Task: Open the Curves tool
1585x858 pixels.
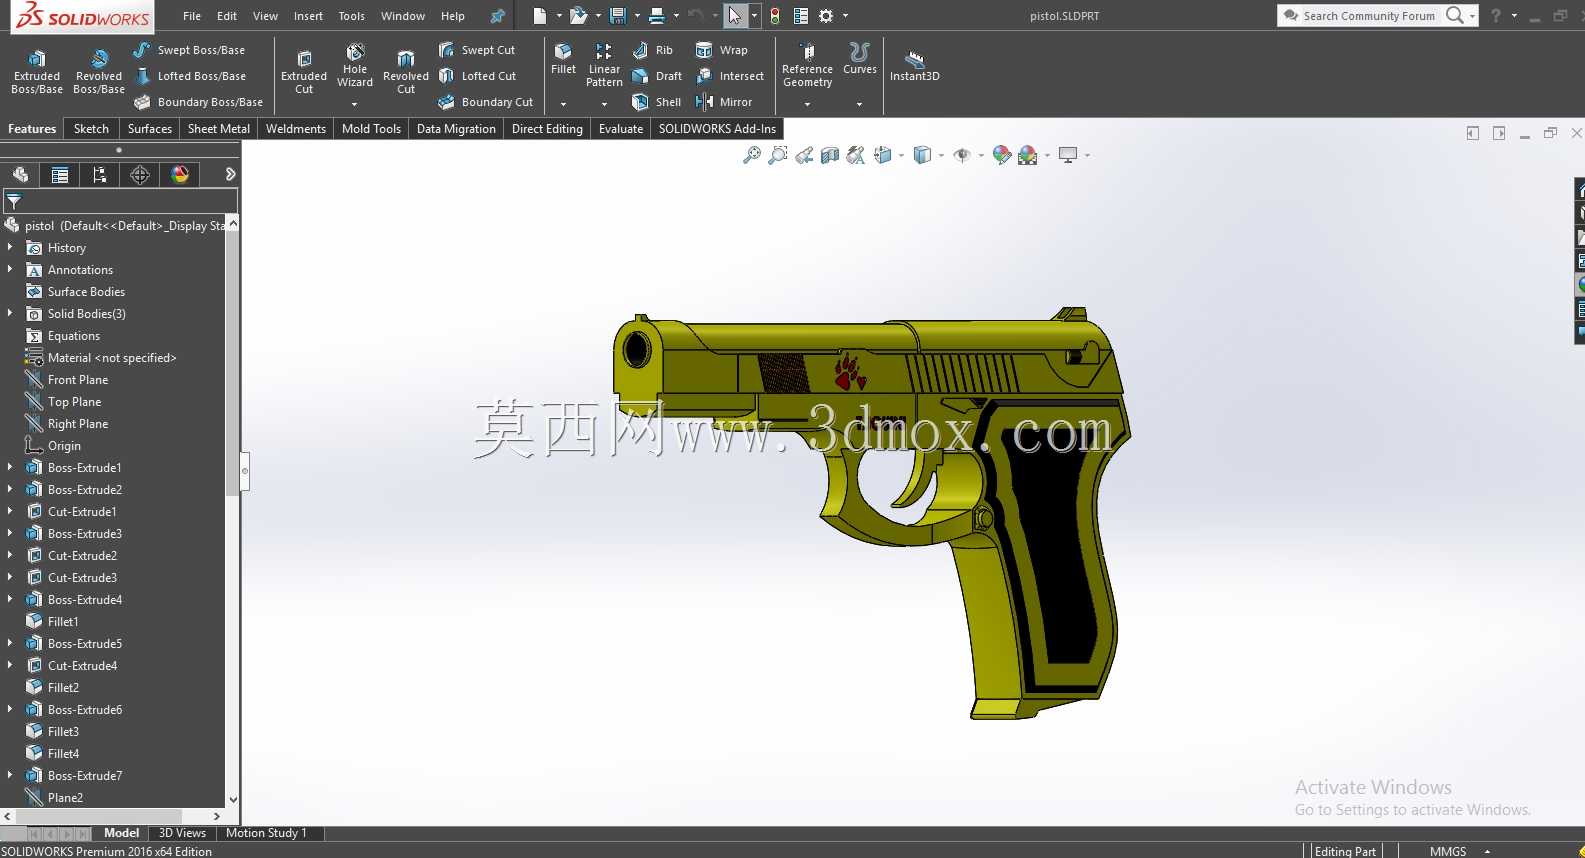Action: pos(860,59)
